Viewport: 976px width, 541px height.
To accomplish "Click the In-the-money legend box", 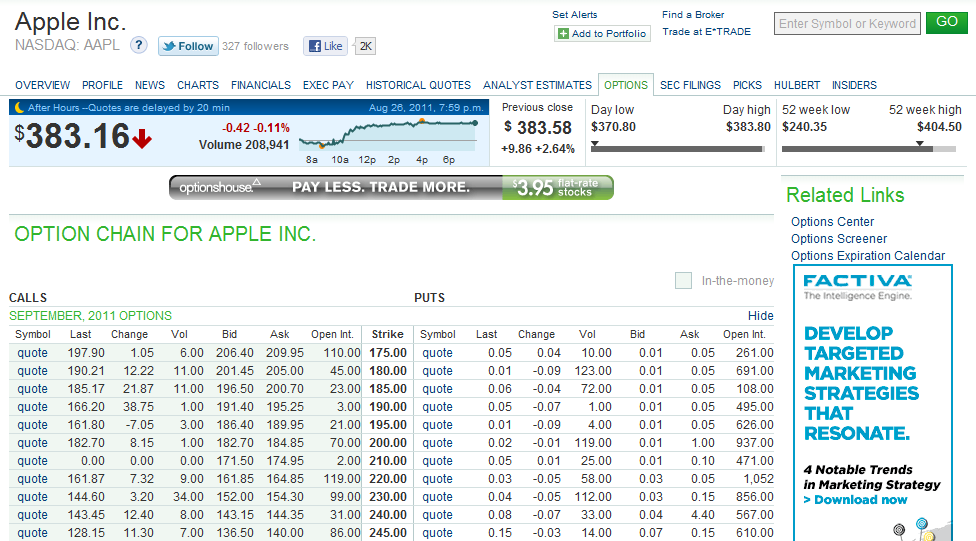I will pyautogui.click(x=683, y=281).
